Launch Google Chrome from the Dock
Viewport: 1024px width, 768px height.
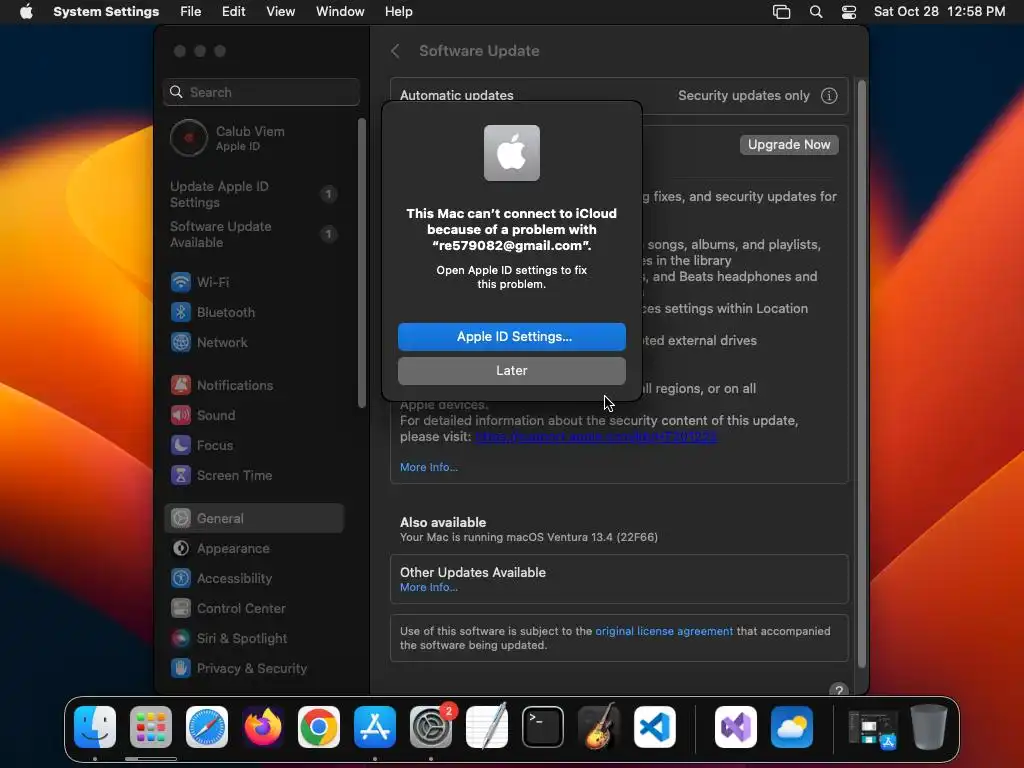319,727
